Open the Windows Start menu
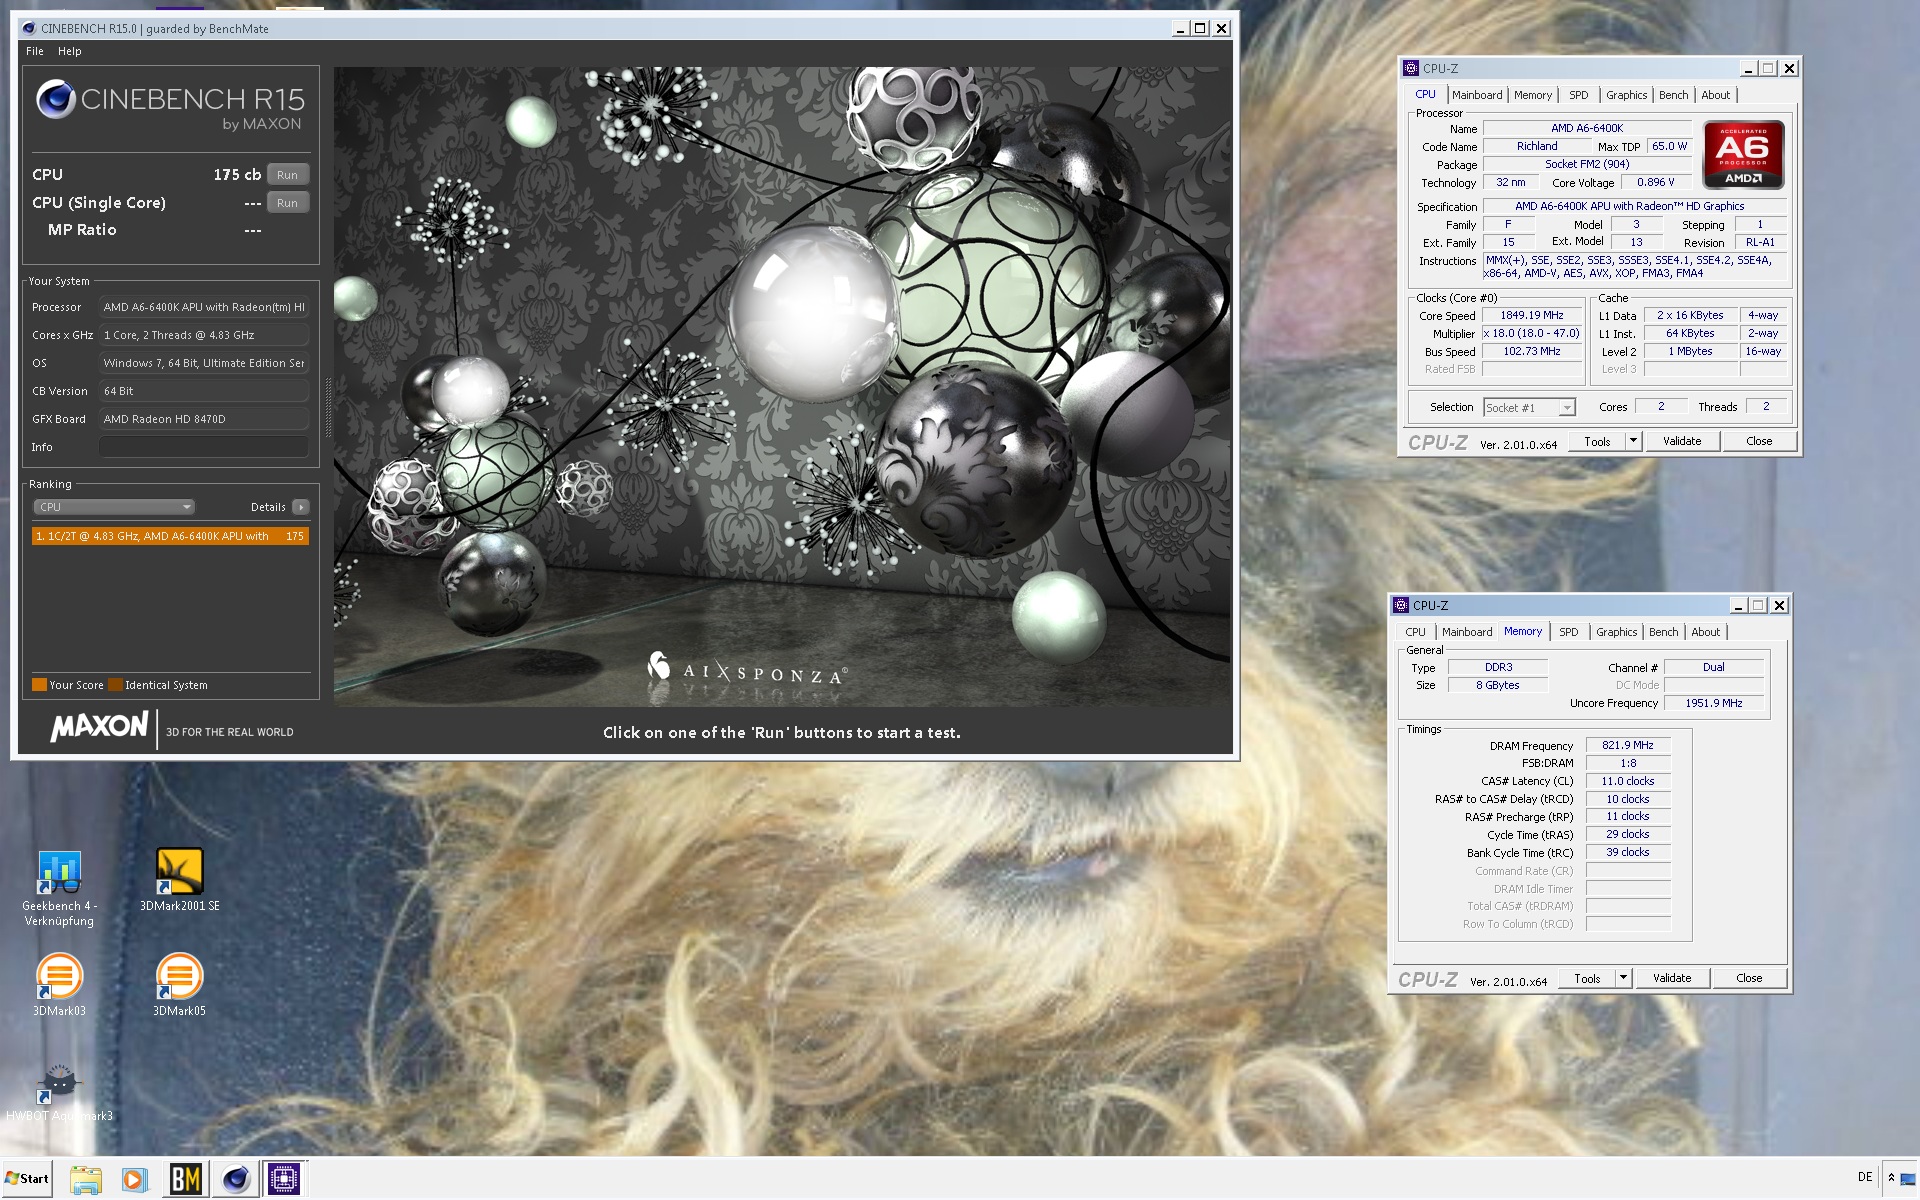Image resolution: width=1920 pixels, height=1200 pixels. 27,1178
